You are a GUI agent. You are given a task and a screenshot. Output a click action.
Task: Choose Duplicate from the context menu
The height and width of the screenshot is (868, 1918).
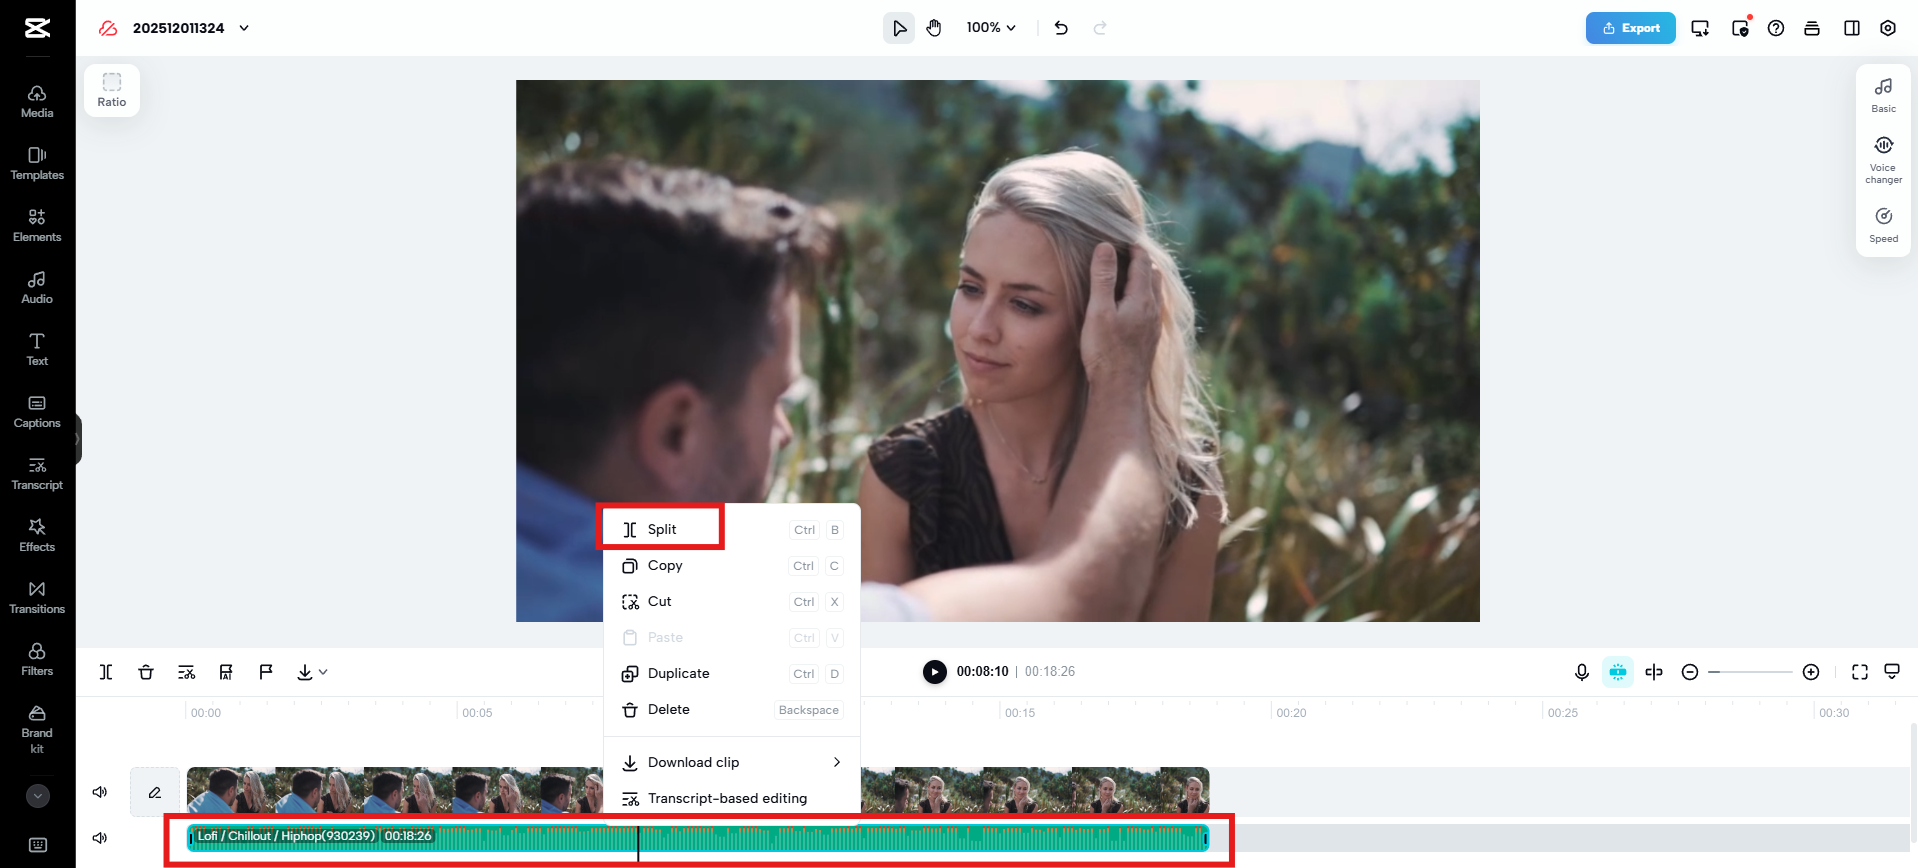(732, 673)
